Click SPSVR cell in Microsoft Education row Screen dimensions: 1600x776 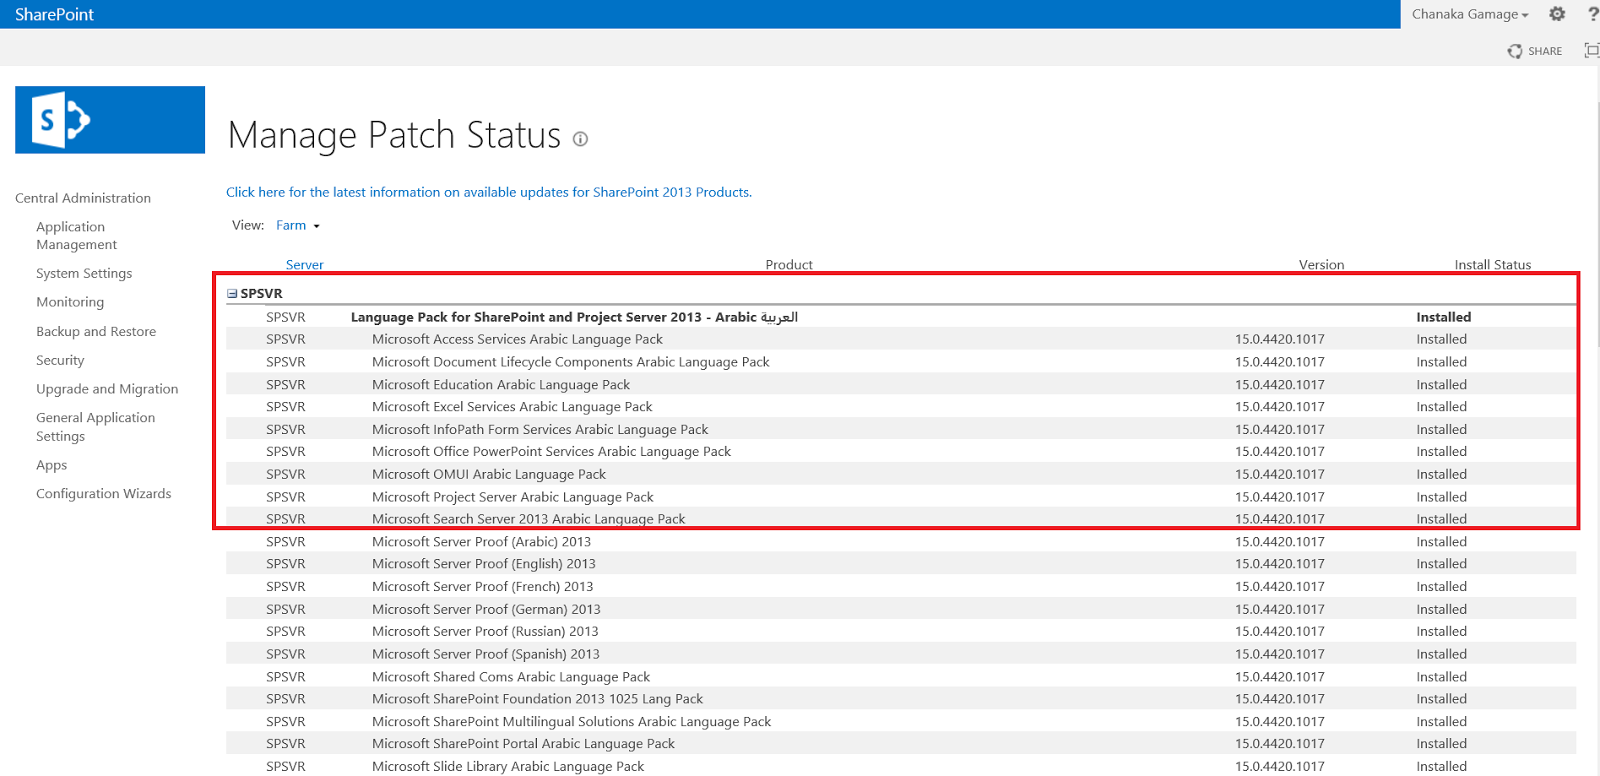point(286,384)
